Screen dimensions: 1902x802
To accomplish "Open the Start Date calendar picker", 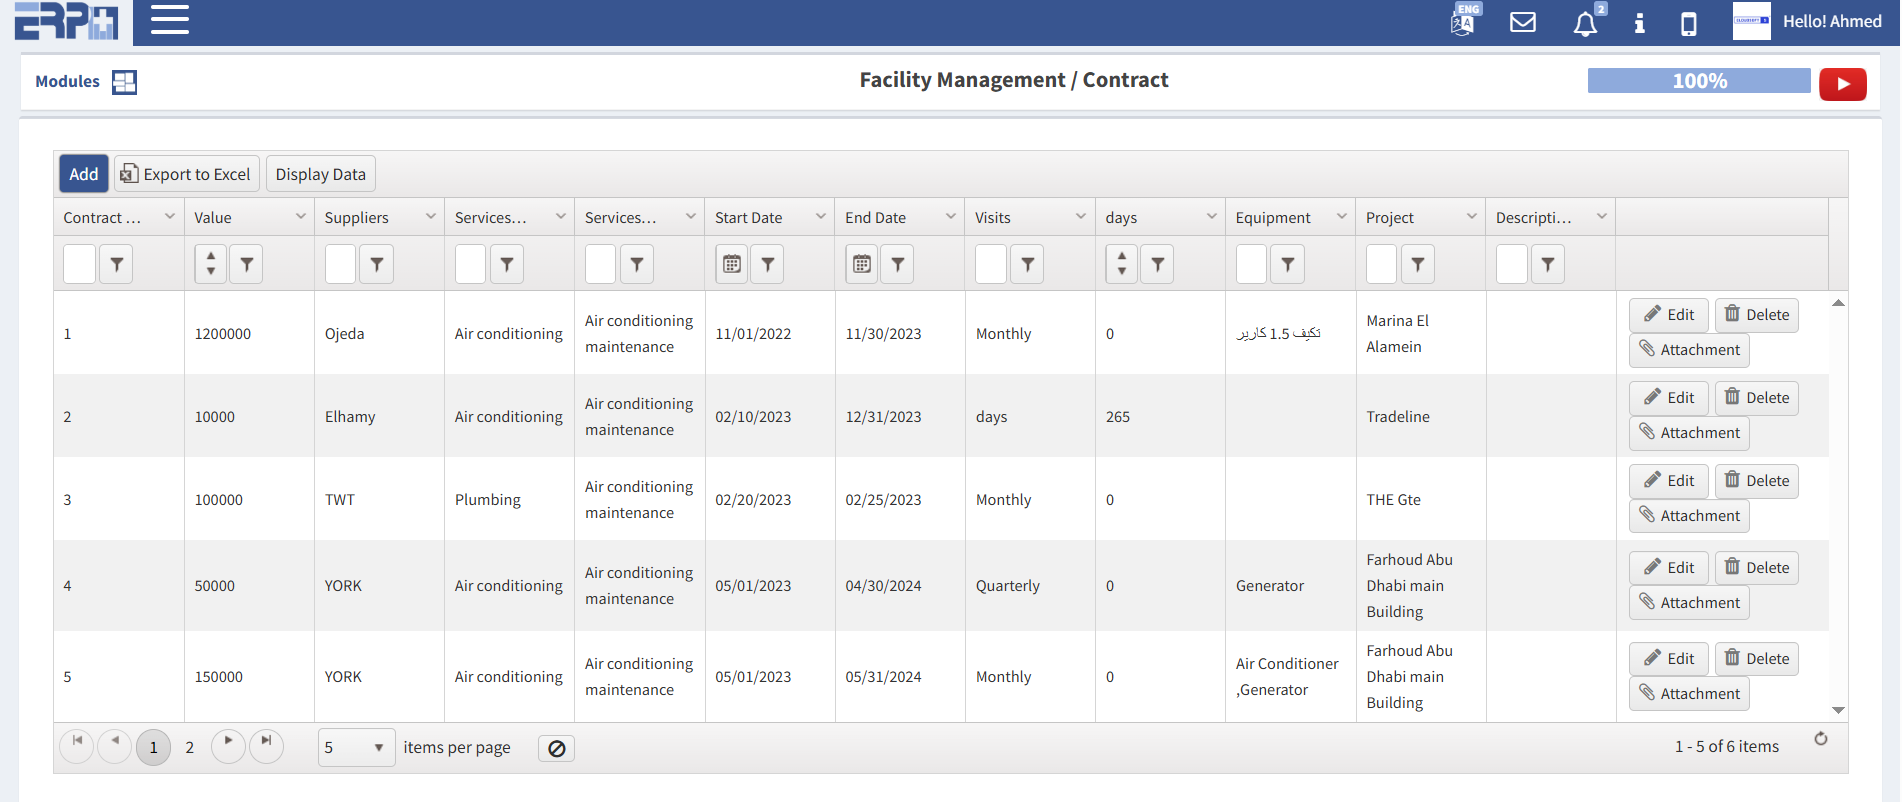I will [732, 264].
